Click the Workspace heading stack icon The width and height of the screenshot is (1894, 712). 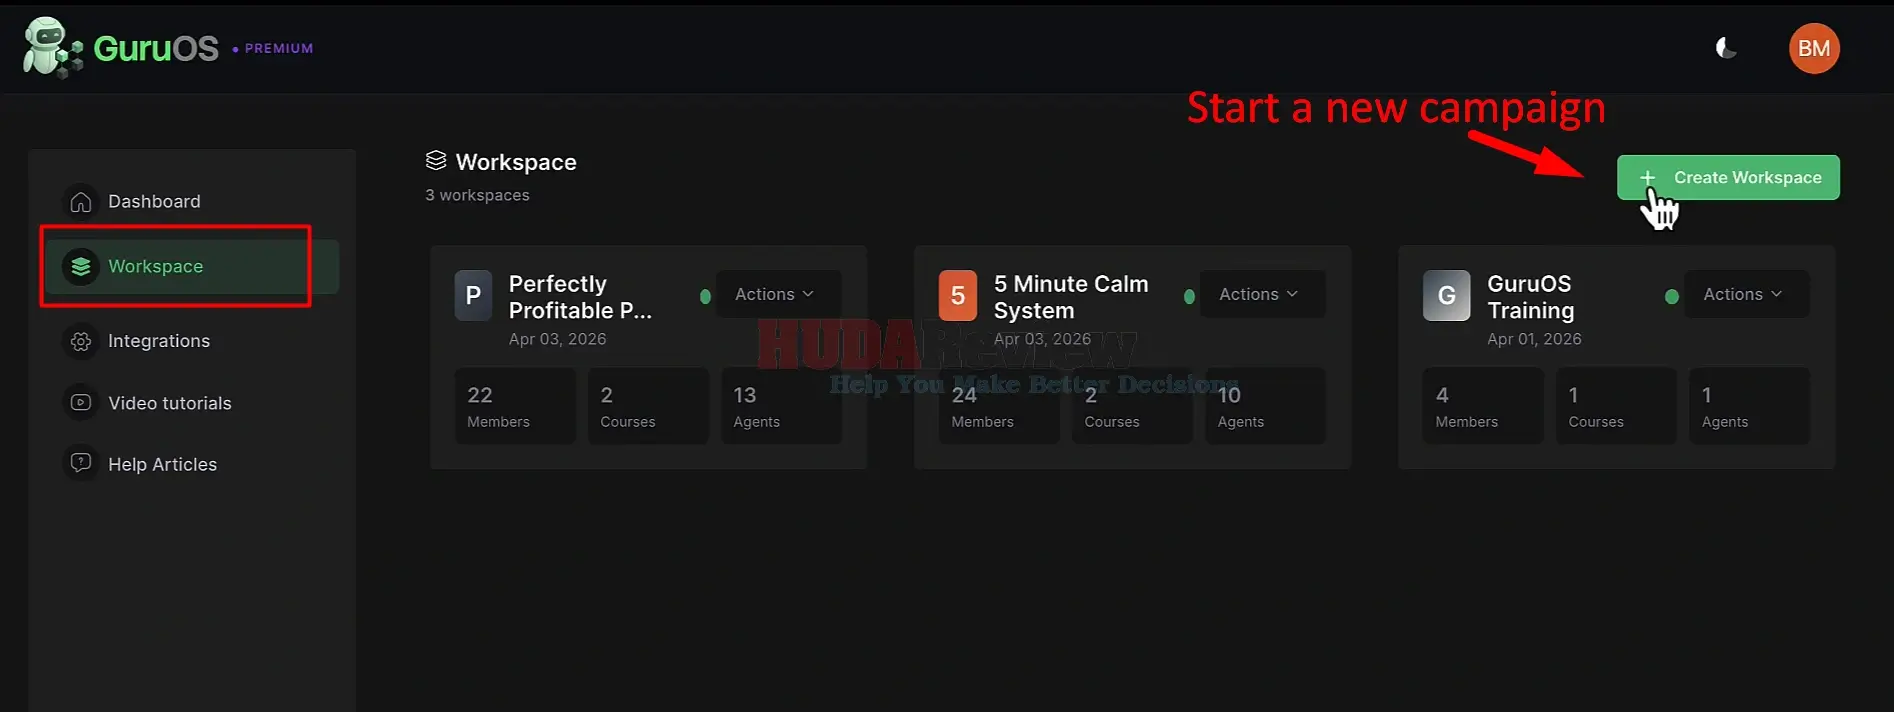click(436, 160)
